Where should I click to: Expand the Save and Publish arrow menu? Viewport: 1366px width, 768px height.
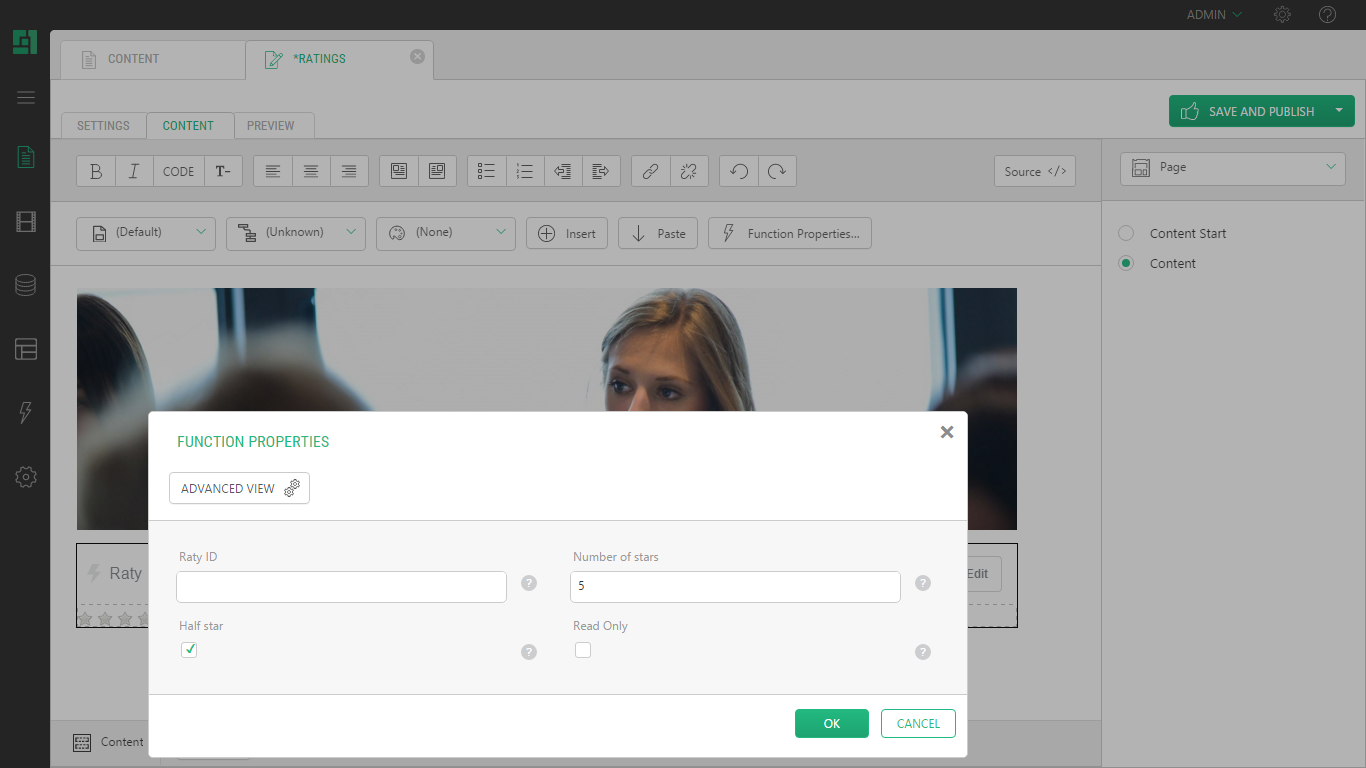1338,111
